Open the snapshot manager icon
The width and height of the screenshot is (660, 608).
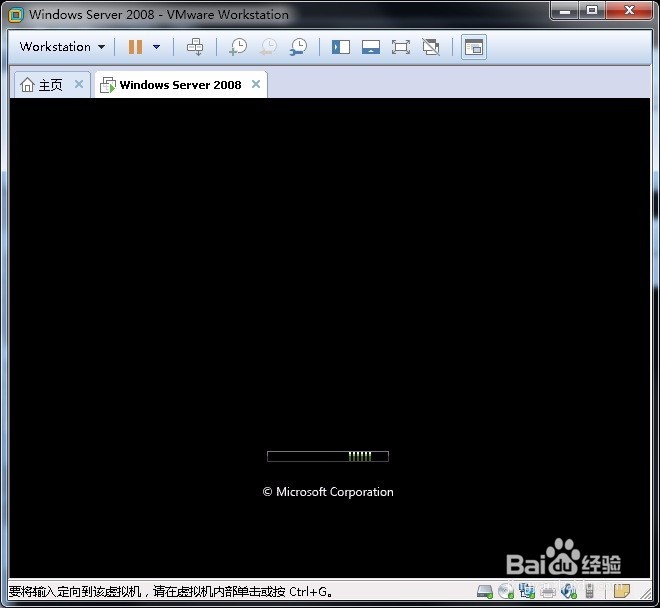(298, 47)
